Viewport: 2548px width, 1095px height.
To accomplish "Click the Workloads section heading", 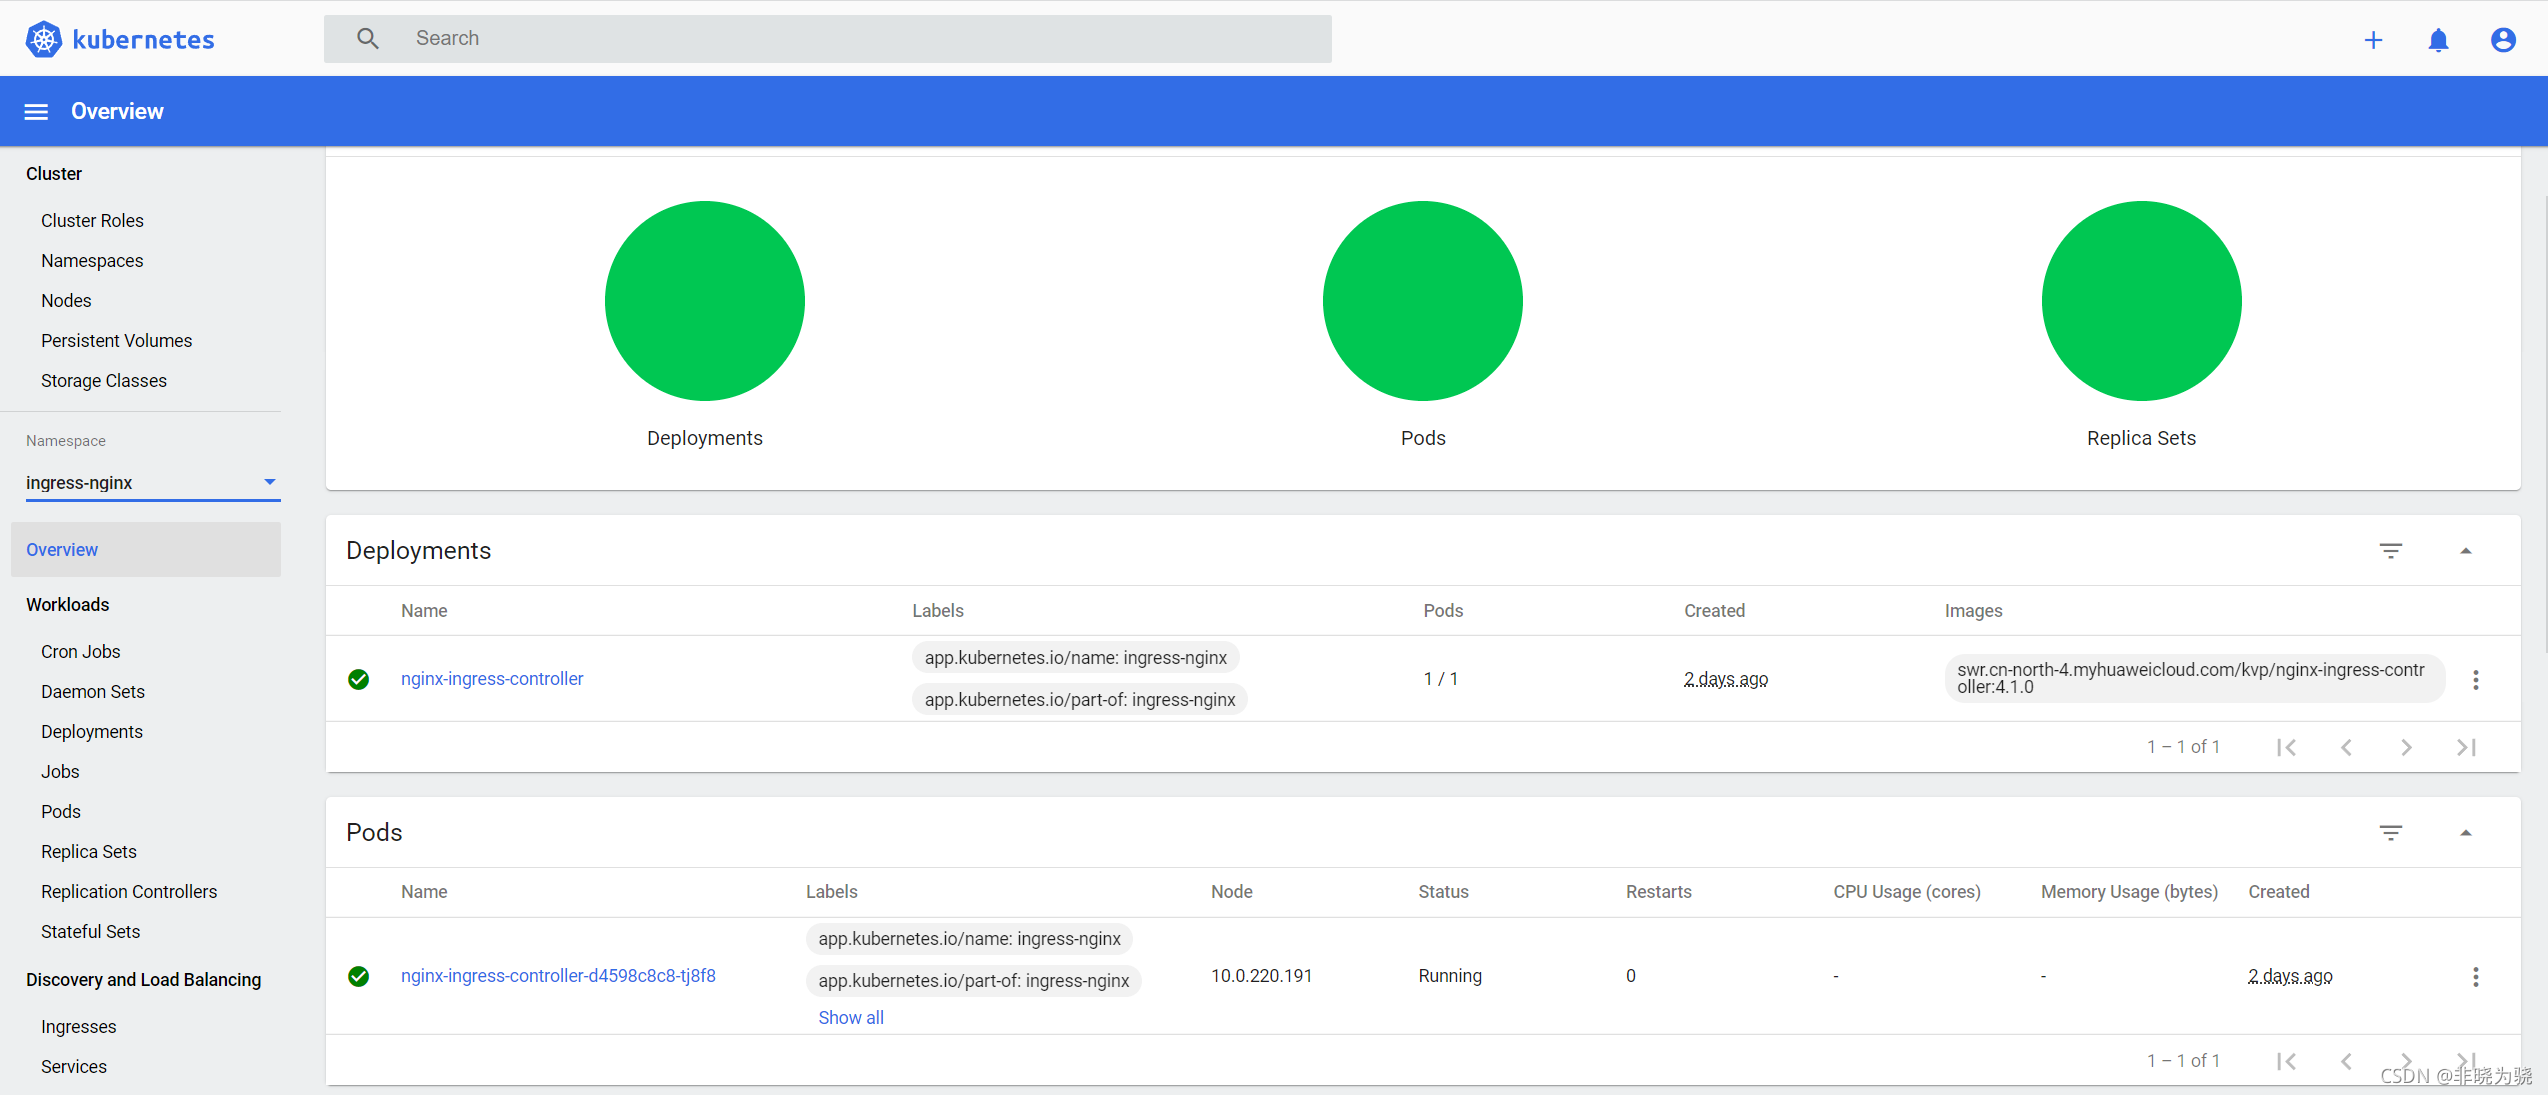I will click(x=68, y=604).
